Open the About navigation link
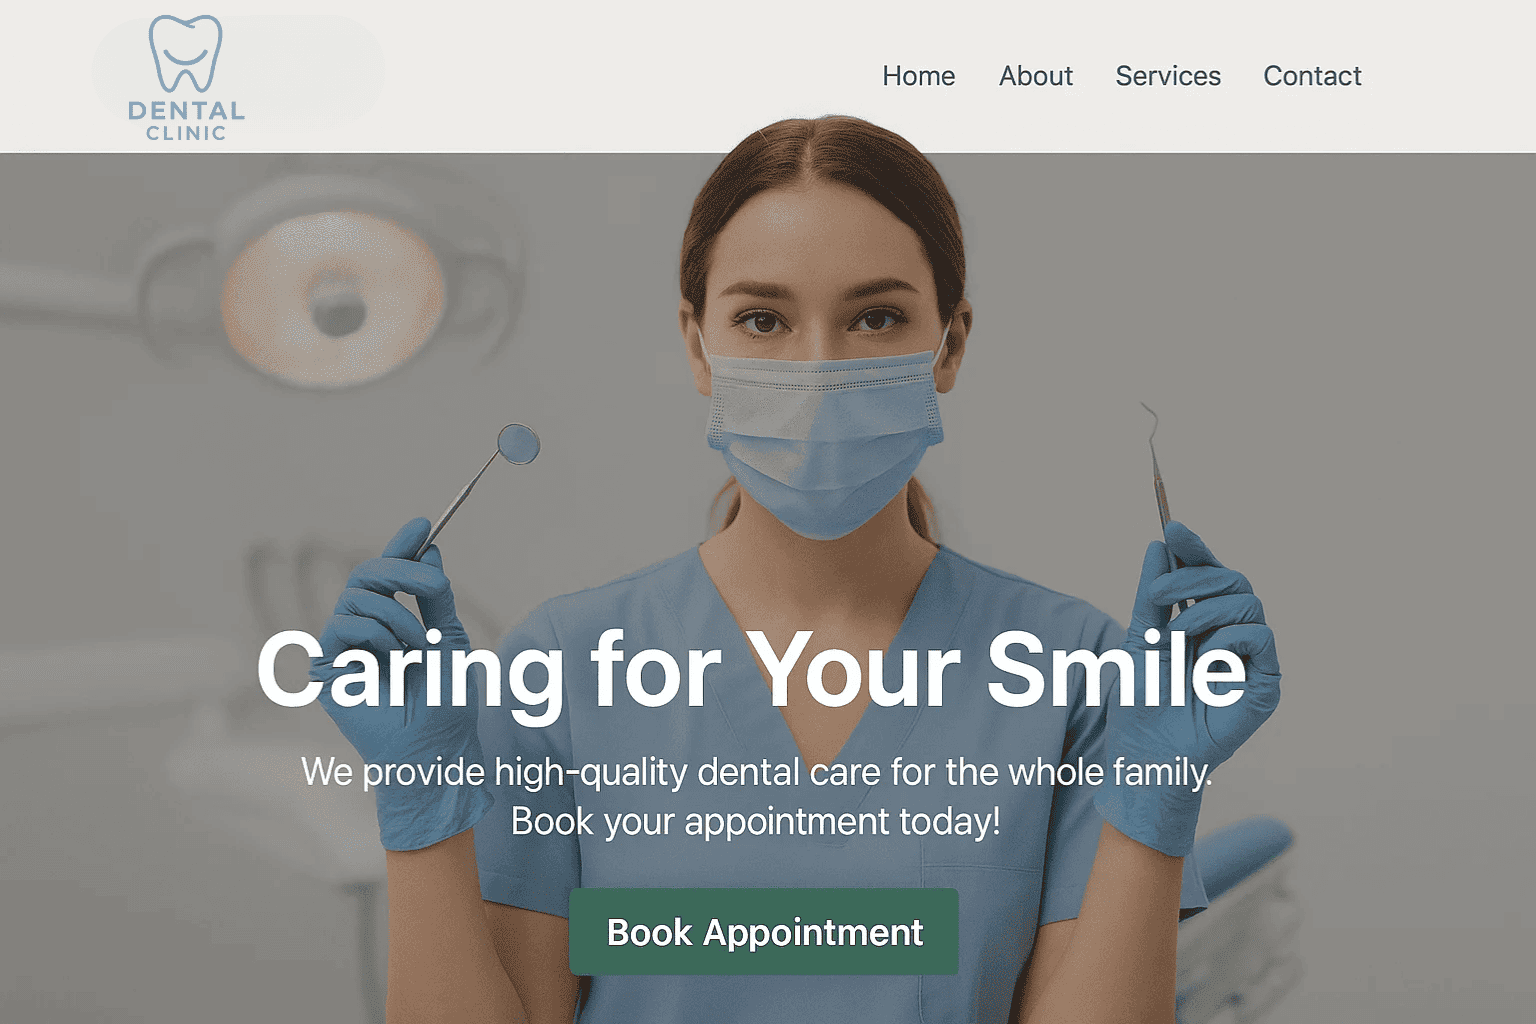Screen dimensions: 1536x1024 (x=1035, y=76)
